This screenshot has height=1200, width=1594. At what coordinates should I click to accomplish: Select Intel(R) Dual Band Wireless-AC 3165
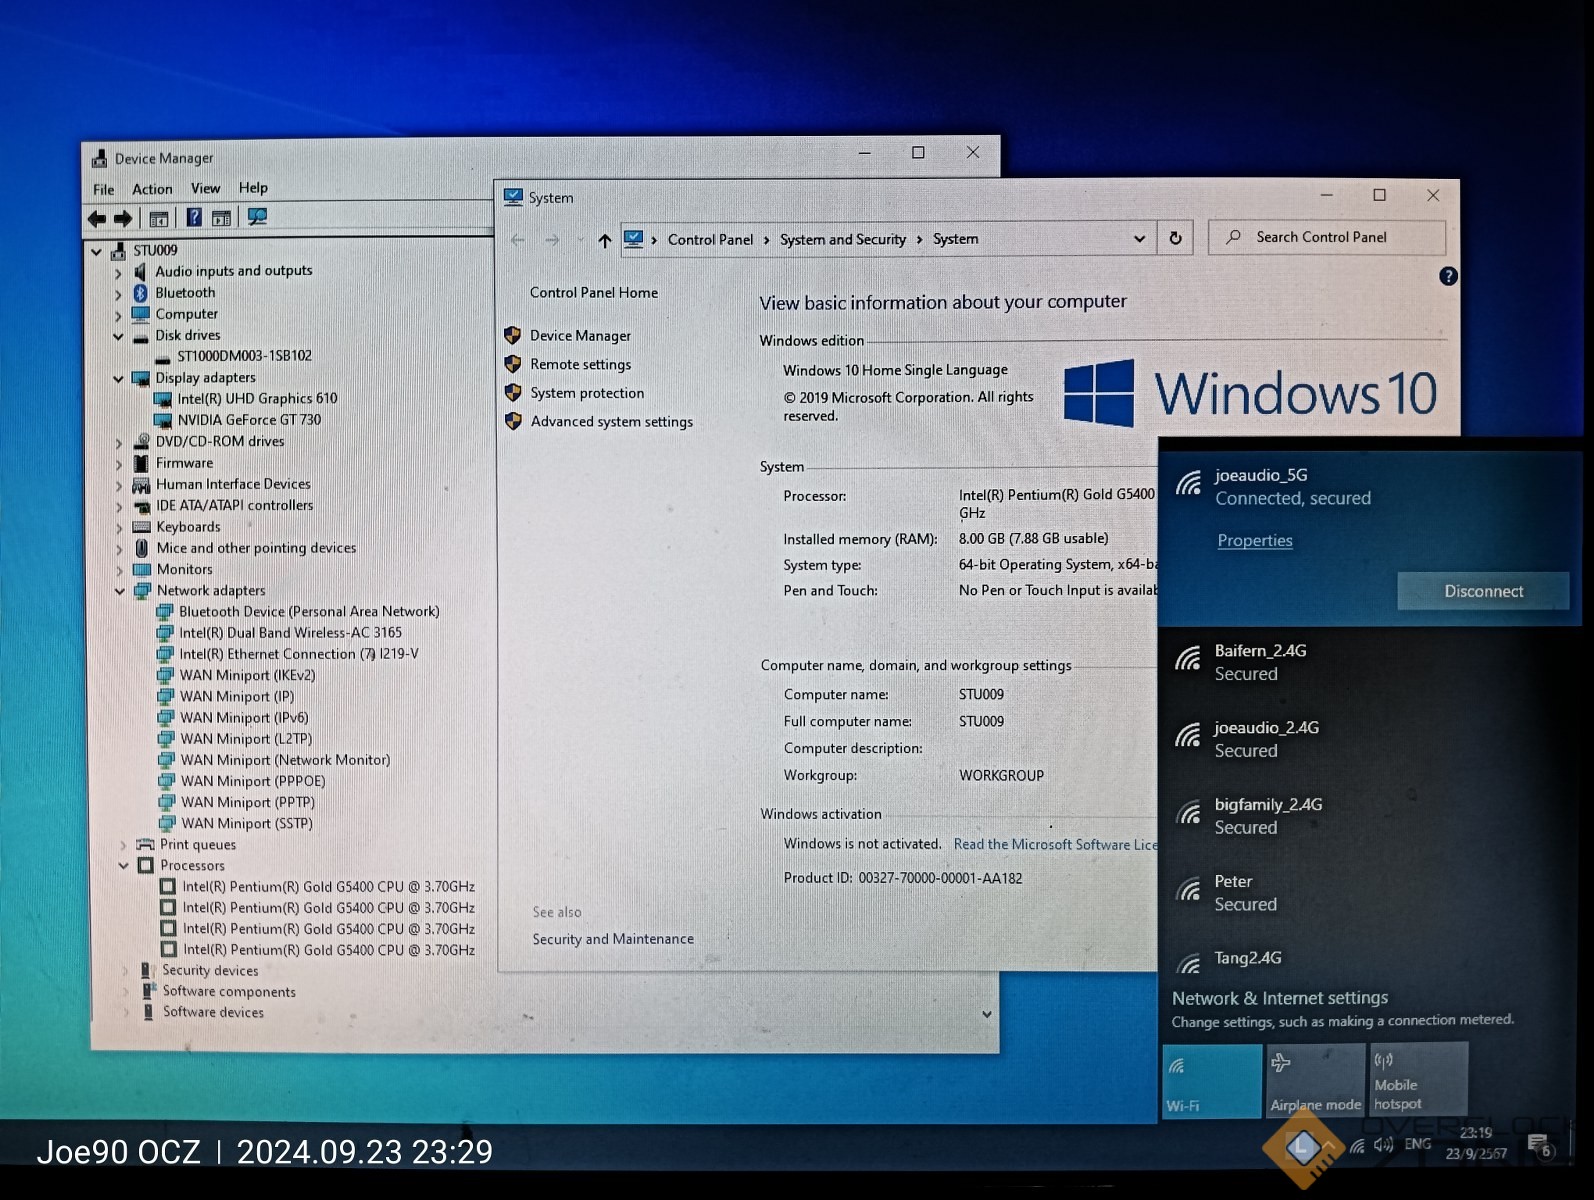coord(290,633)
